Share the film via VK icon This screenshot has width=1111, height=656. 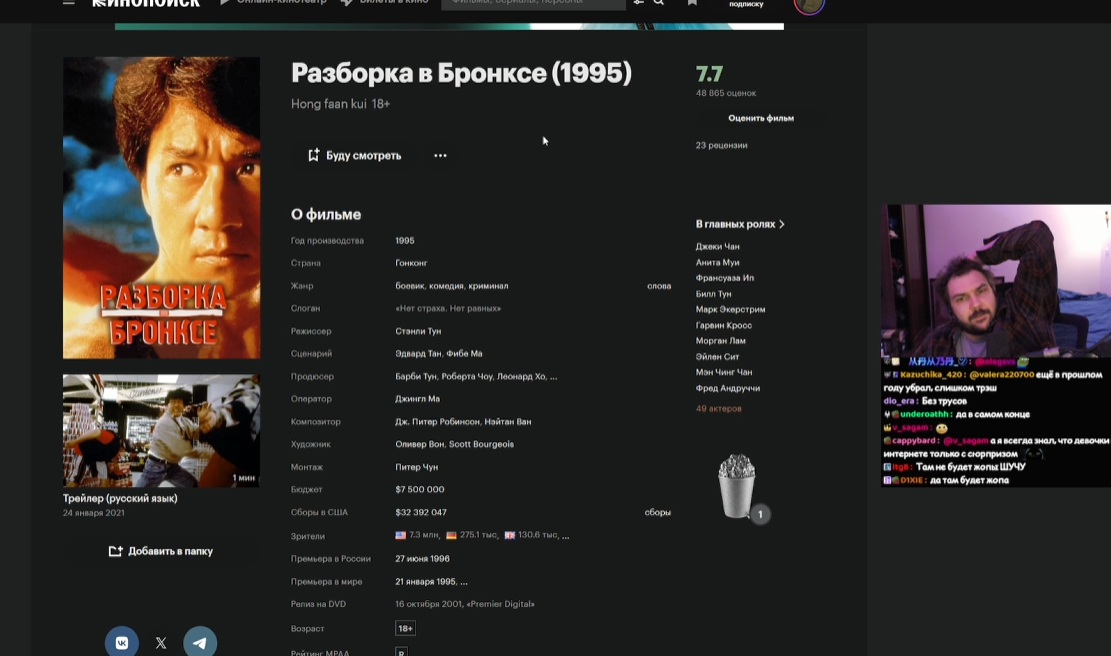pos(122,643)
